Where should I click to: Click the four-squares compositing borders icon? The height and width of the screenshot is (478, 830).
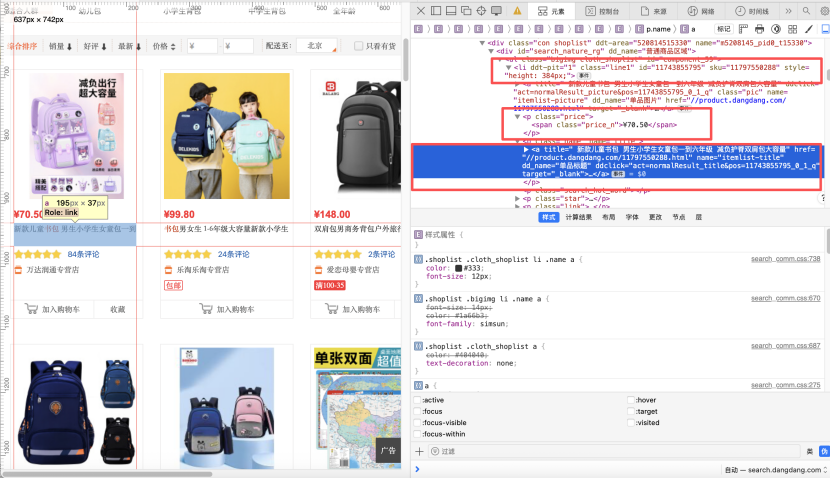792,29
